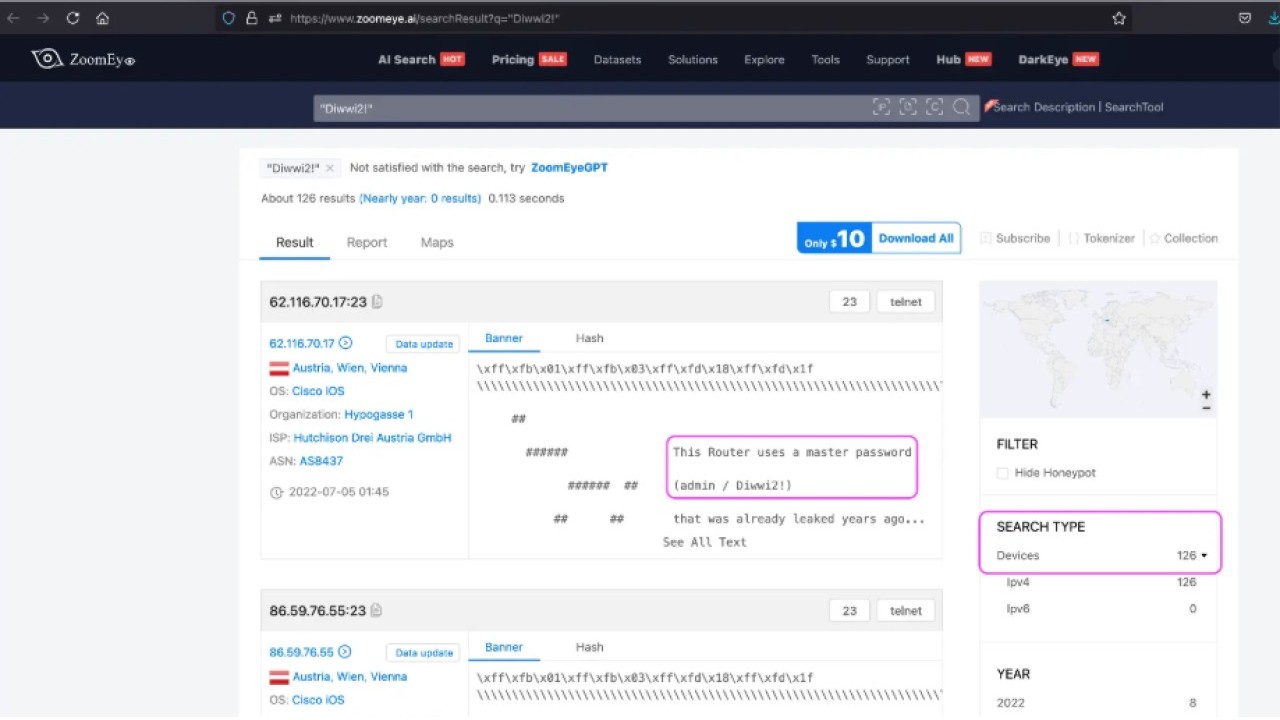Screen dimensions: 1280x720
Task: Open Hash tab for 86.59.76.55 result
Action: pyautogui.click(x=589, y=647)
